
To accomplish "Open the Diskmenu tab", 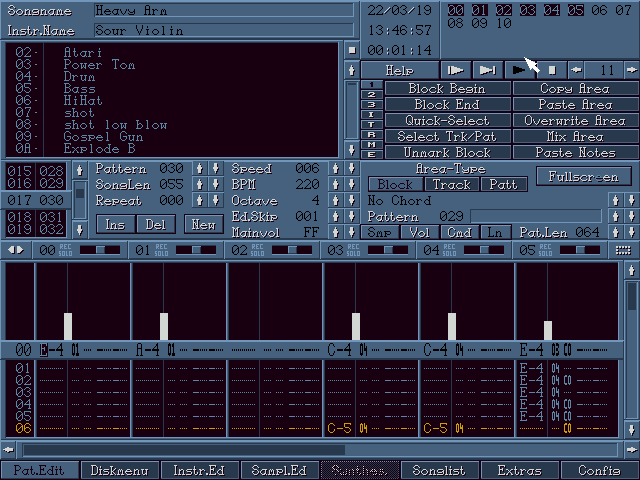I will click(119, 470).
